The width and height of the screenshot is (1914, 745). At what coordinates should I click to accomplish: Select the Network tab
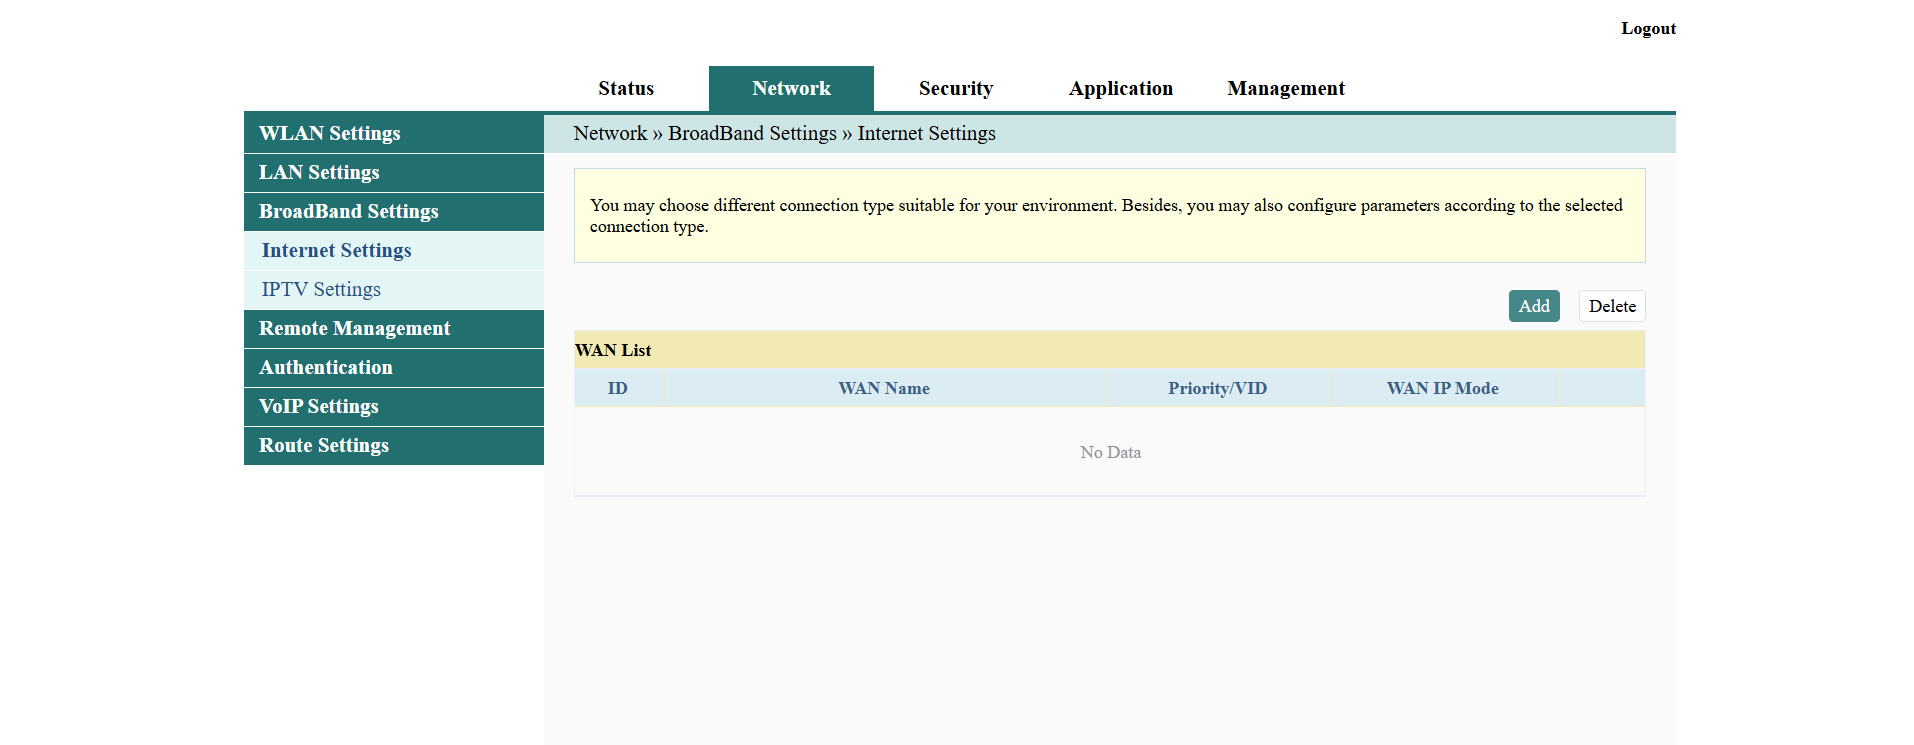tap(791, 89)
